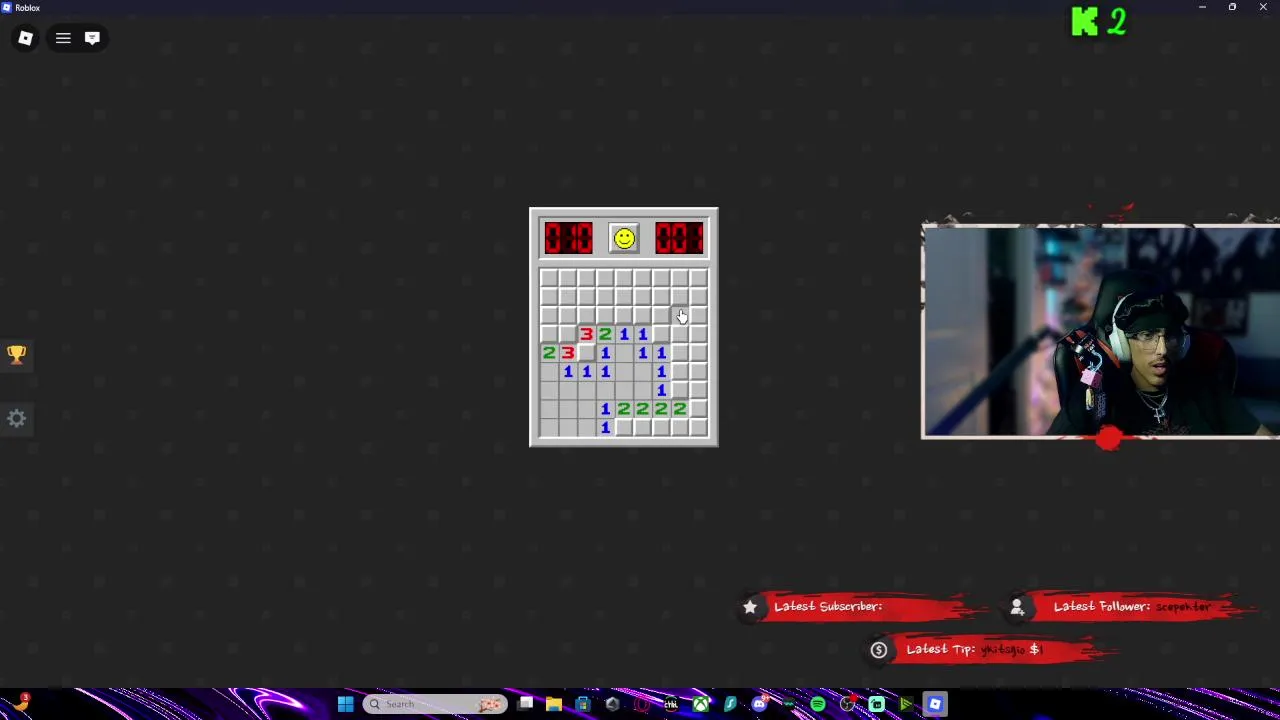Select the active Roblox taskbar icon
Image resolution: width=1280 pixels, height=720 pixels.
click(935, 704)
